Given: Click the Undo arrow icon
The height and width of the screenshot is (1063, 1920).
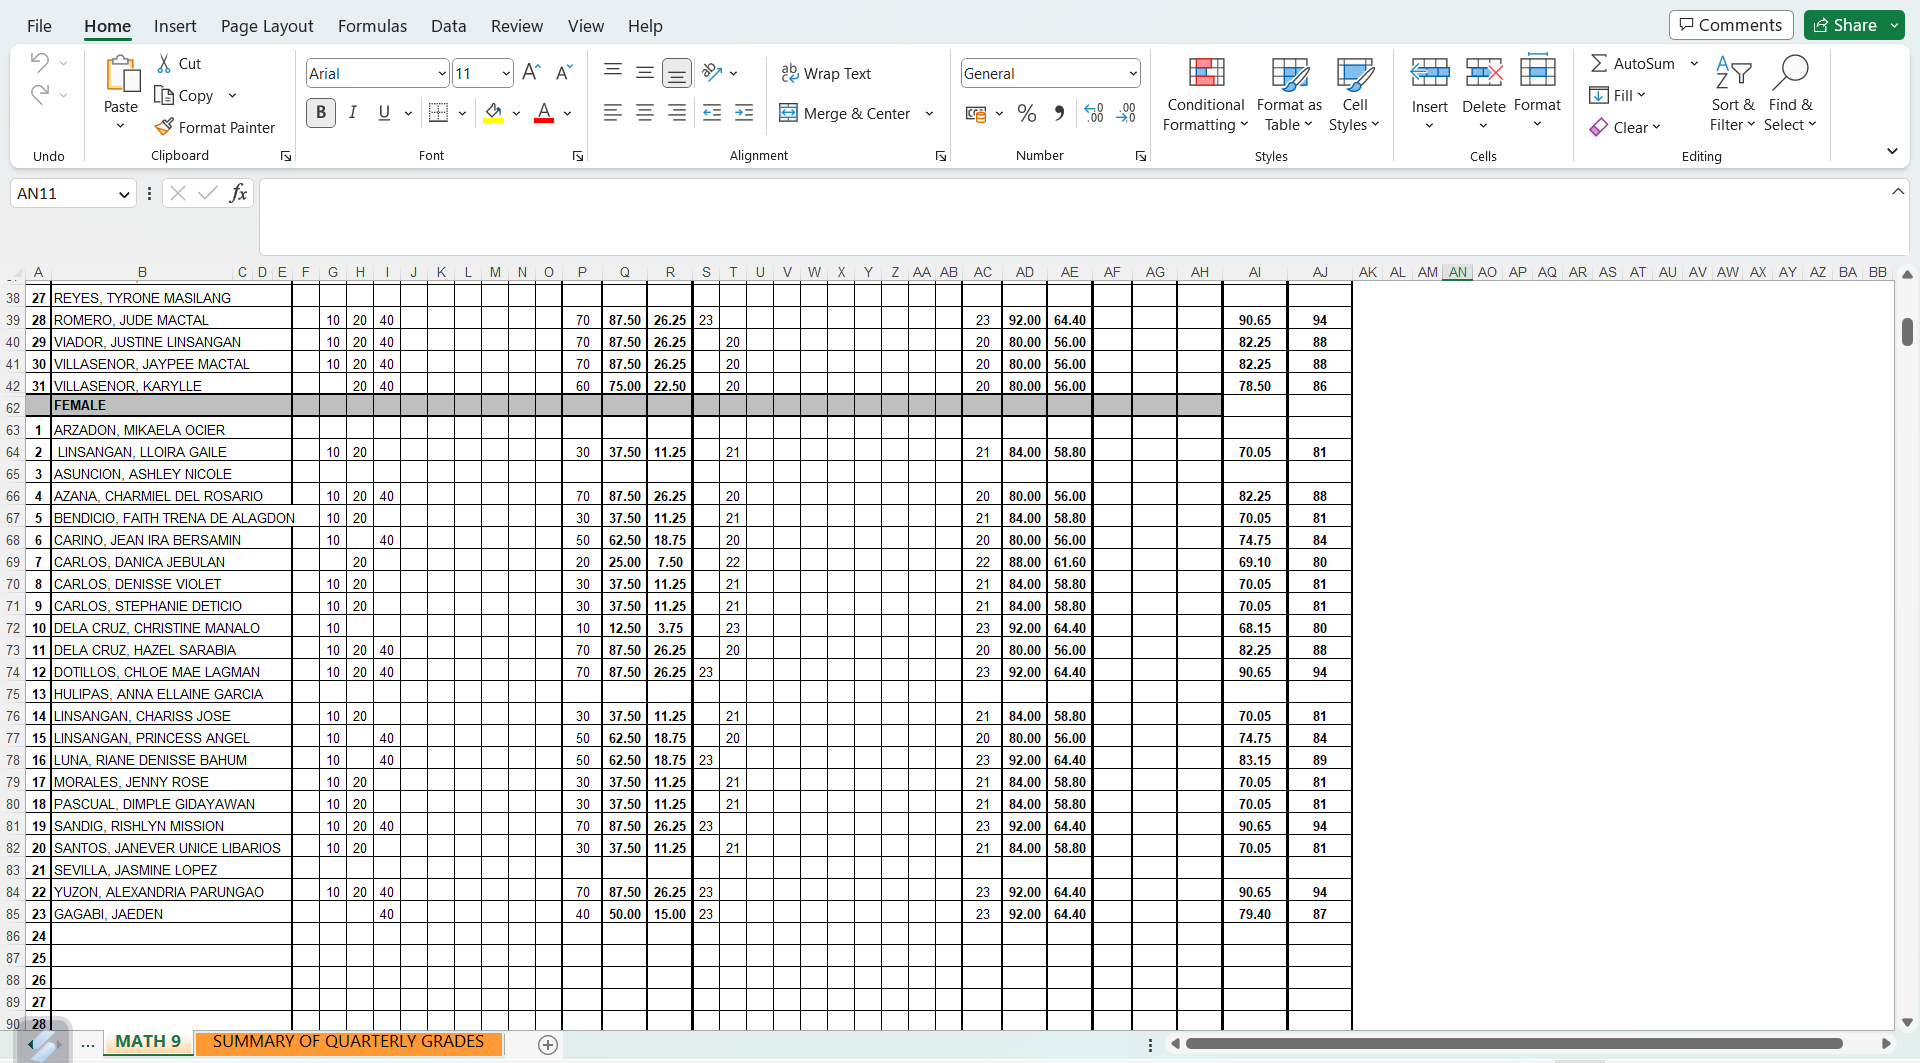Looking at the screenshot, I should click(x=39, y=62).
